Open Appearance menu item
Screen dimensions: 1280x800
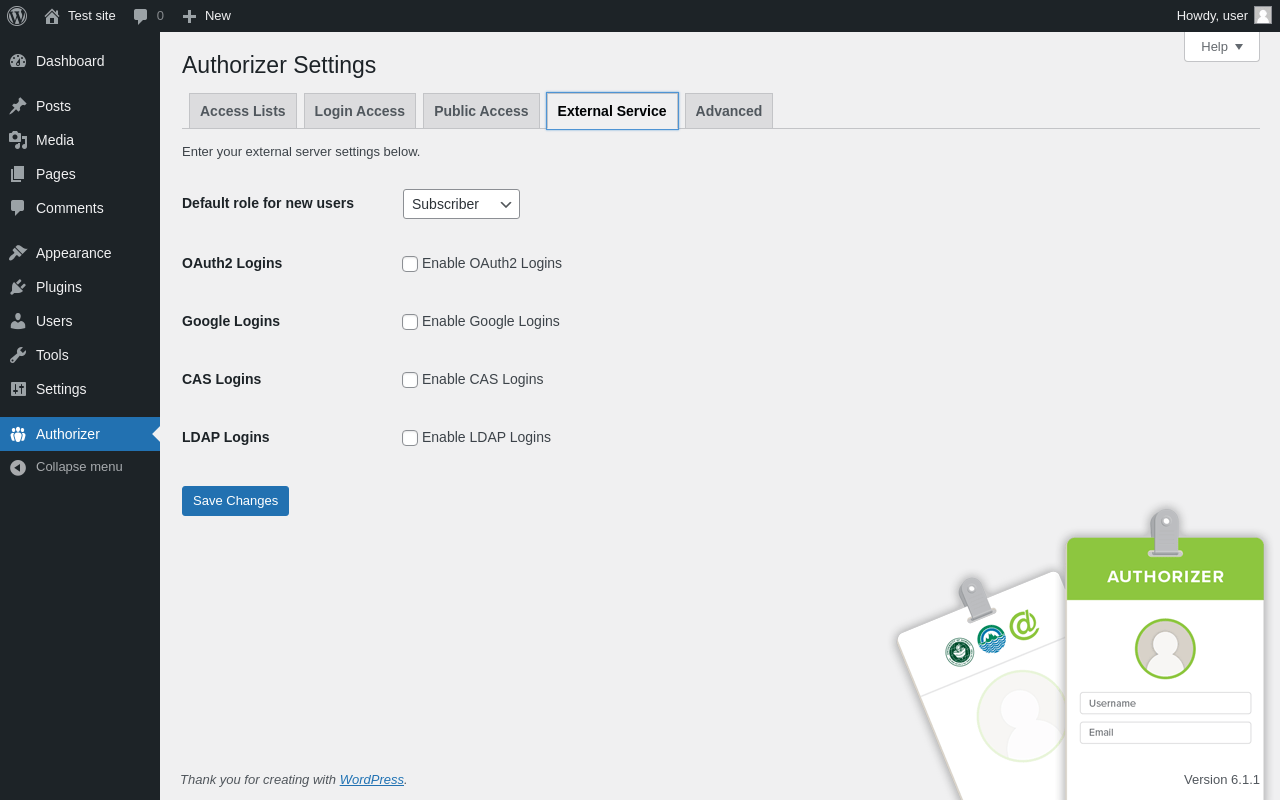point(80,253)
